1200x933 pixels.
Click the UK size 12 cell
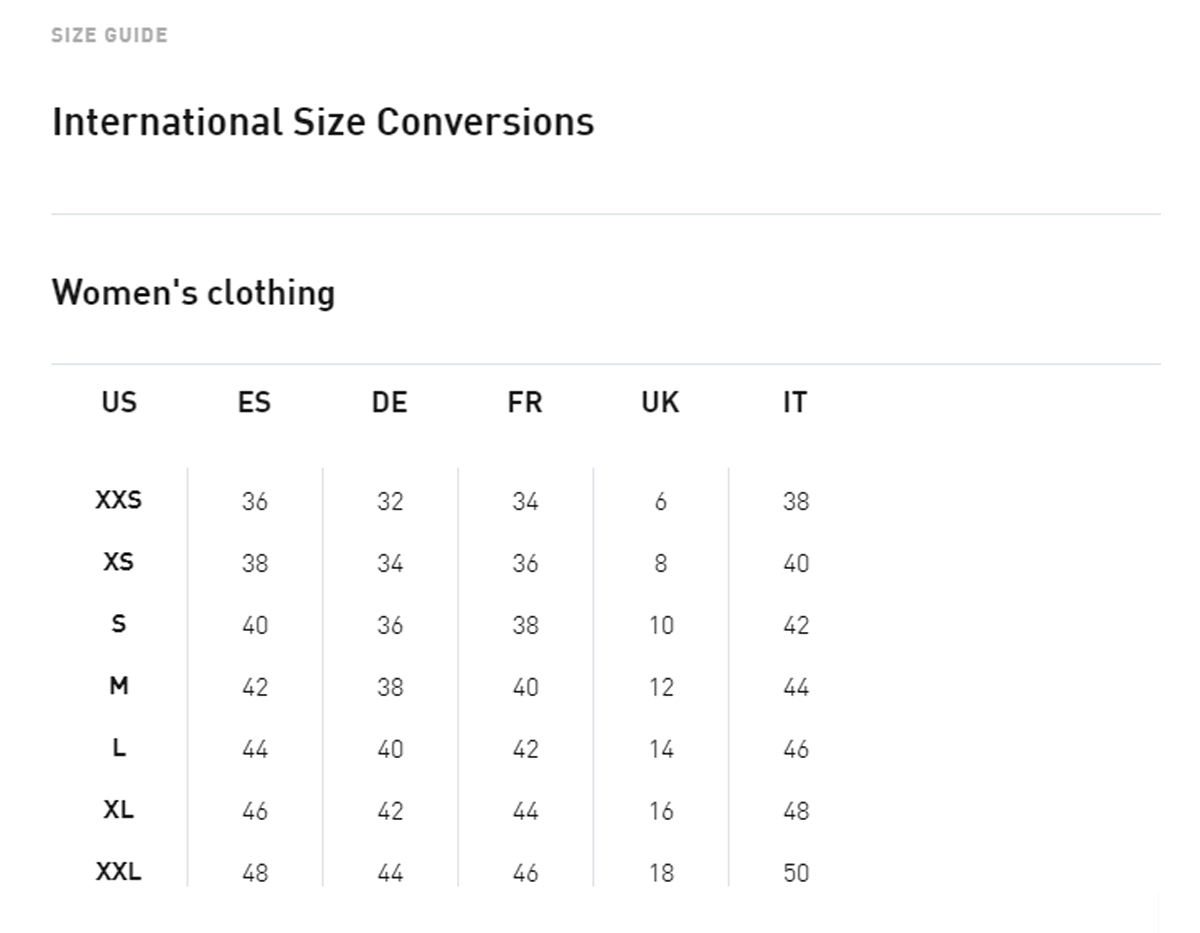click(x=660, y=688)
